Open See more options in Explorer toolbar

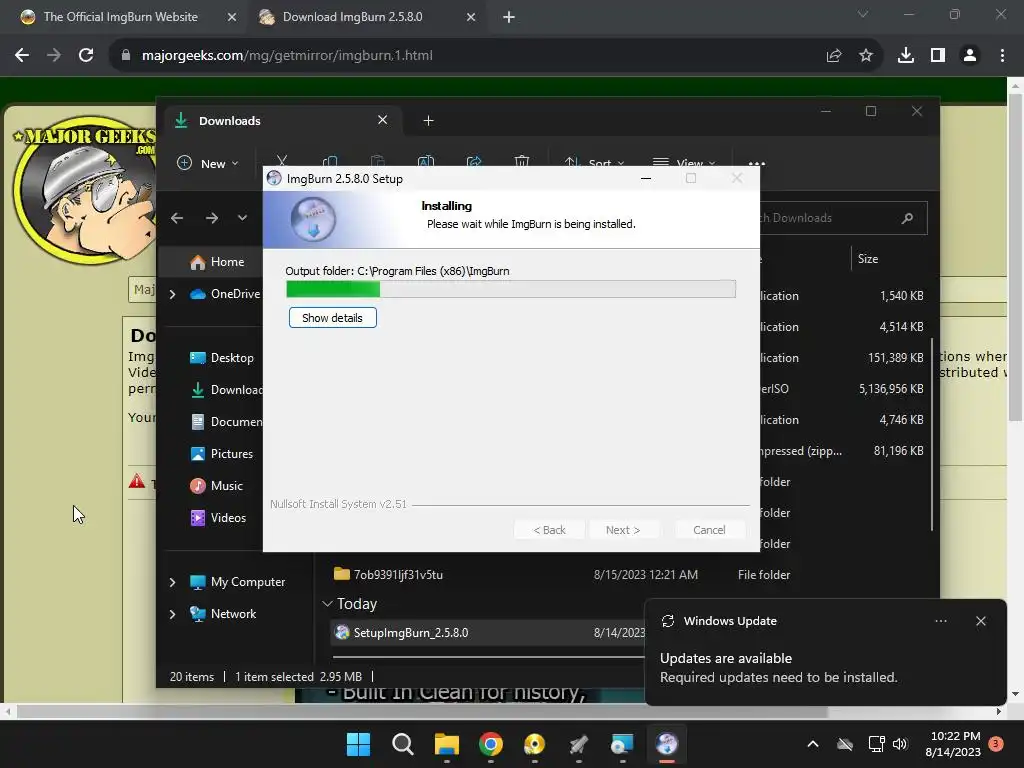(757, 163)
